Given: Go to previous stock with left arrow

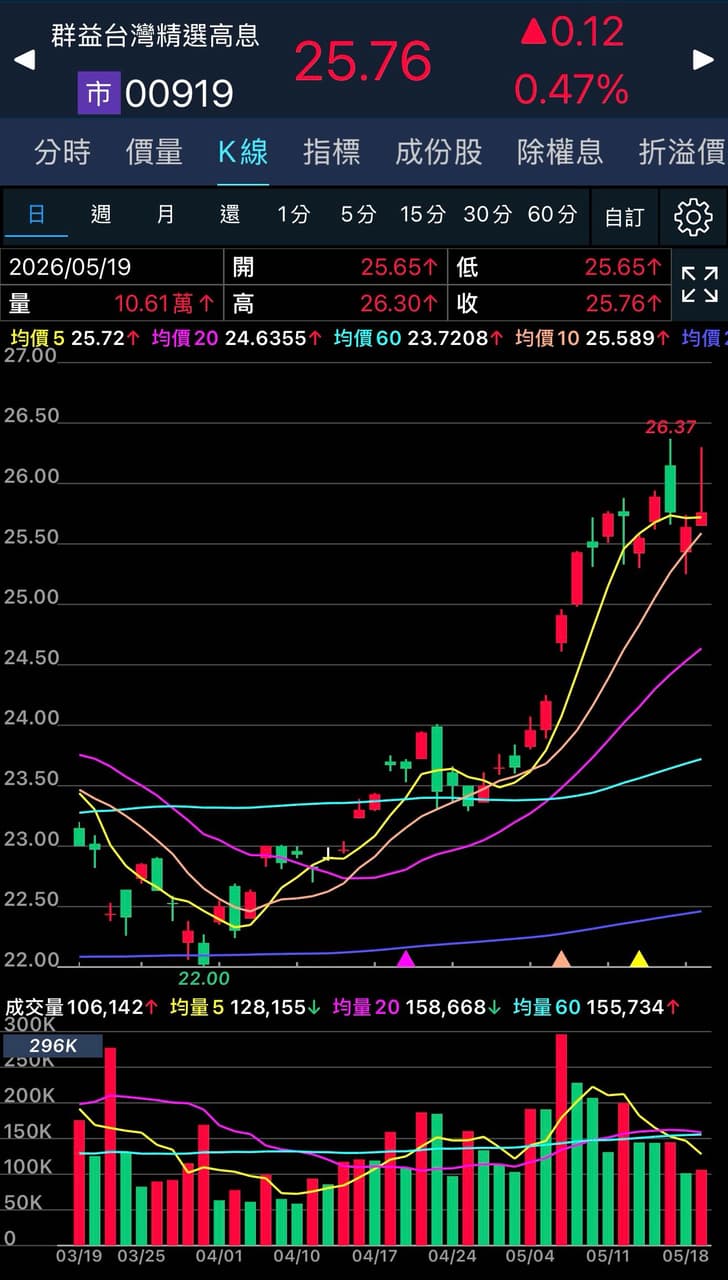Looking at the screenshot, I should 24,60.
